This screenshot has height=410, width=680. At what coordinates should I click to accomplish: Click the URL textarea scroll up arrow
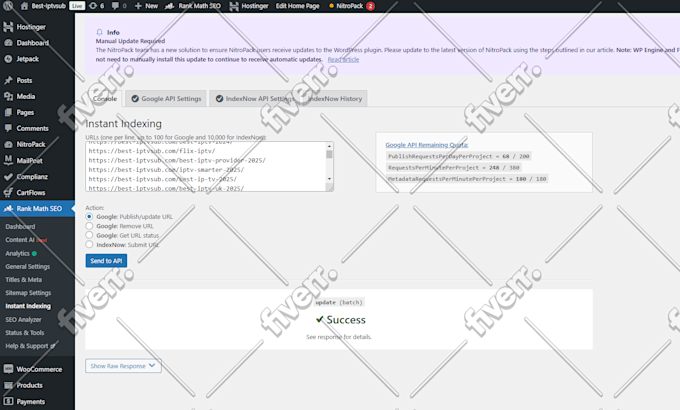click(x=329, y=146)
